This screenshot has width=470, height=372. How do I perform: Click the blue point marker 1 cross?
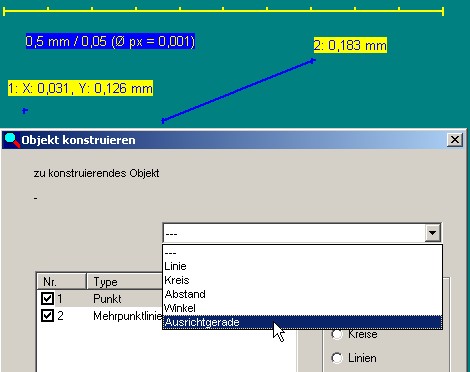point(24,111)
